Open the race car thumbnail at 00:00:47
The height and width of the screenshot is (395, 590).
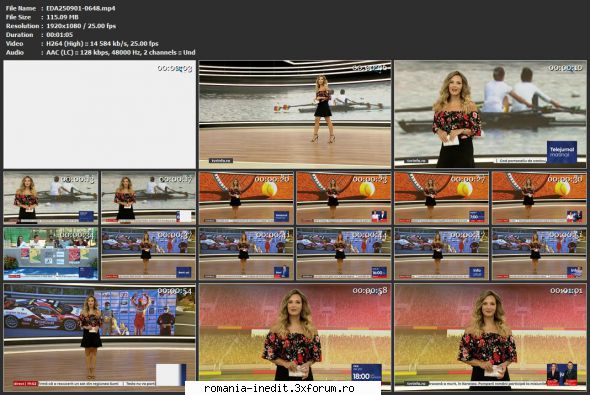pos(441,254)
